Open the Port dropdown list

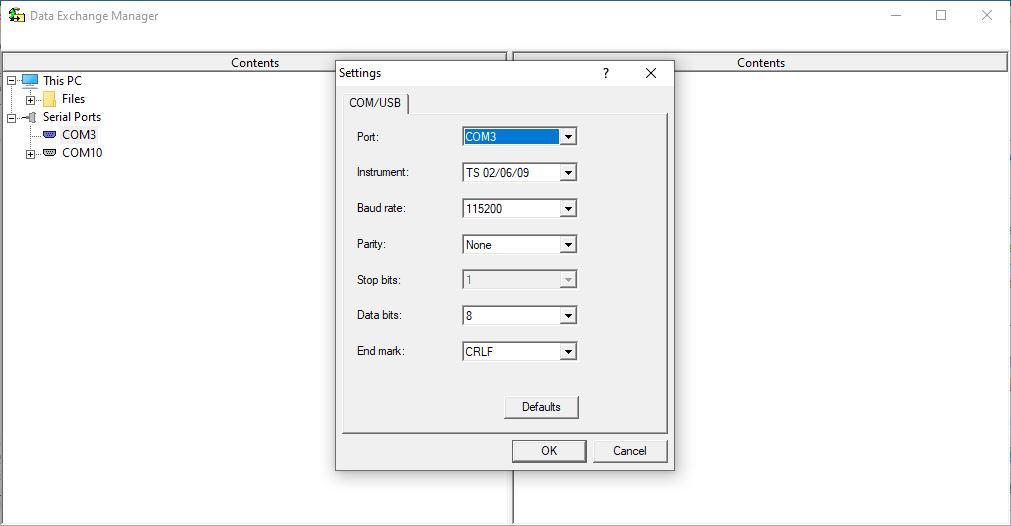point(568,137)
